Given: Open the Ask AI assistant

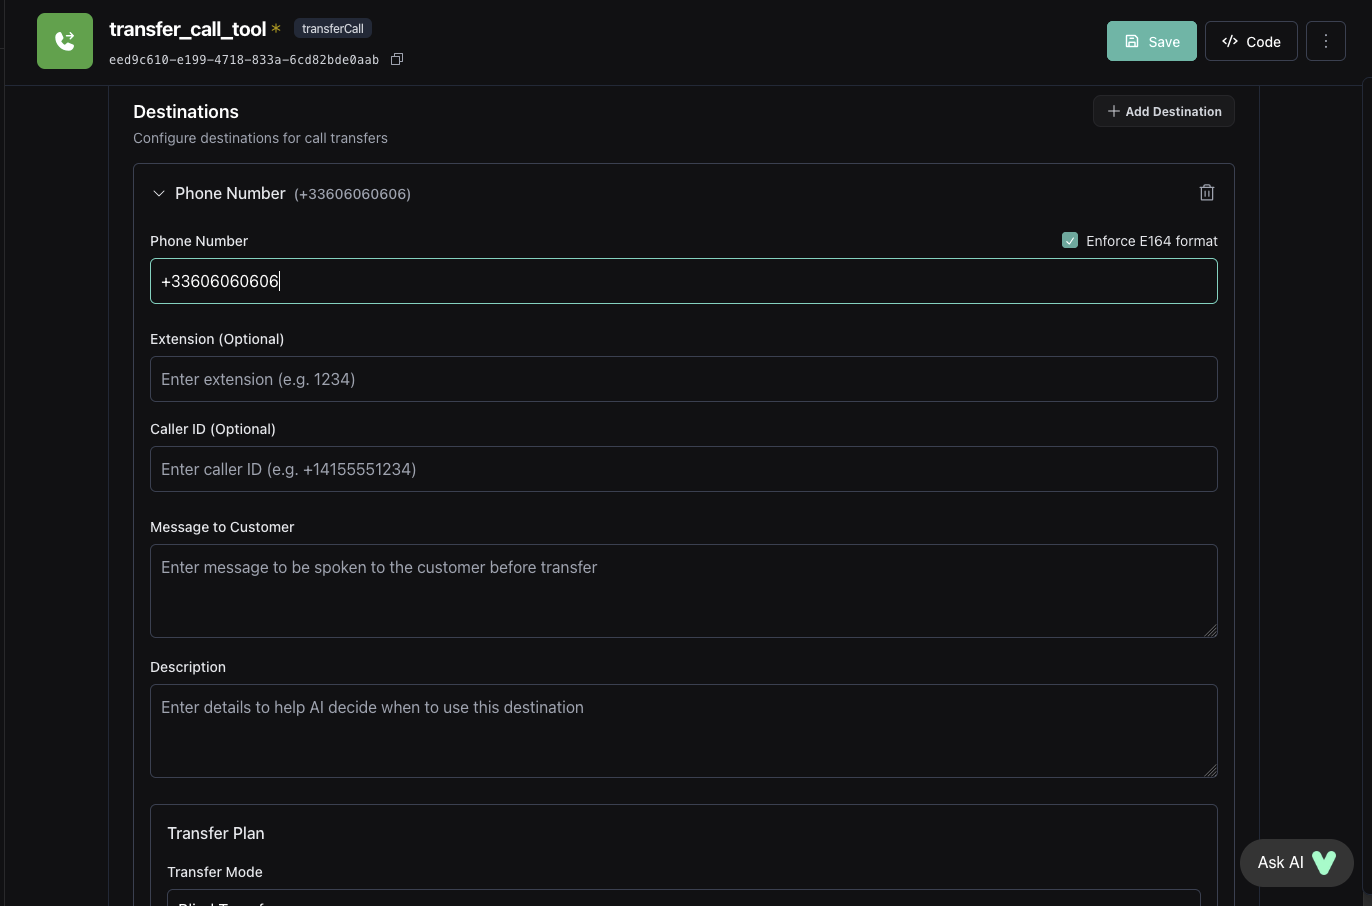Looking at the screenshot, I should (x=1297, y=862).
